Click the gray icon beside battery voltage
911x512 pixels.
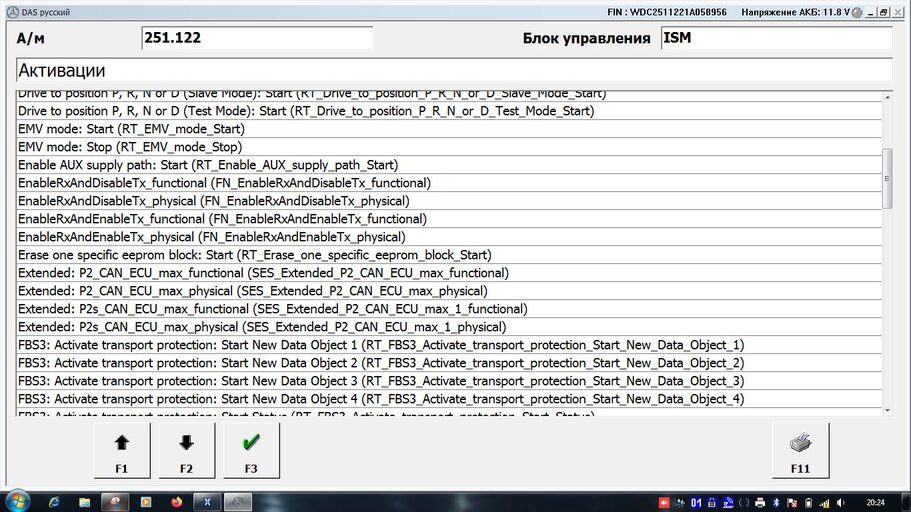coord(857,12)
